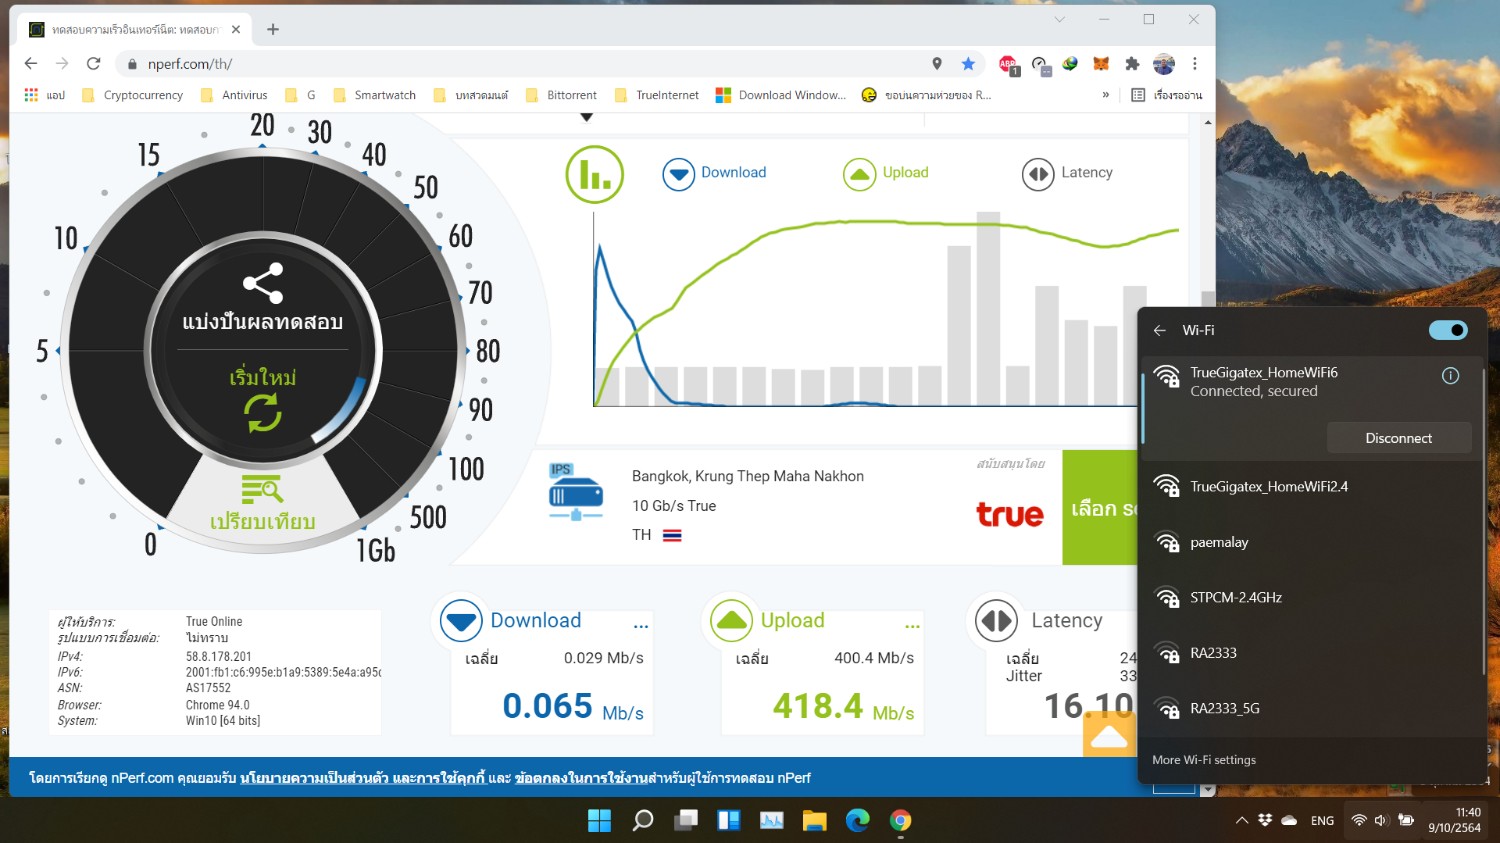Viewport: 1500px width, 843px height.
Task: Select the RA2333_5G Wi-Fi network
Action: (x=1311, y=709)
